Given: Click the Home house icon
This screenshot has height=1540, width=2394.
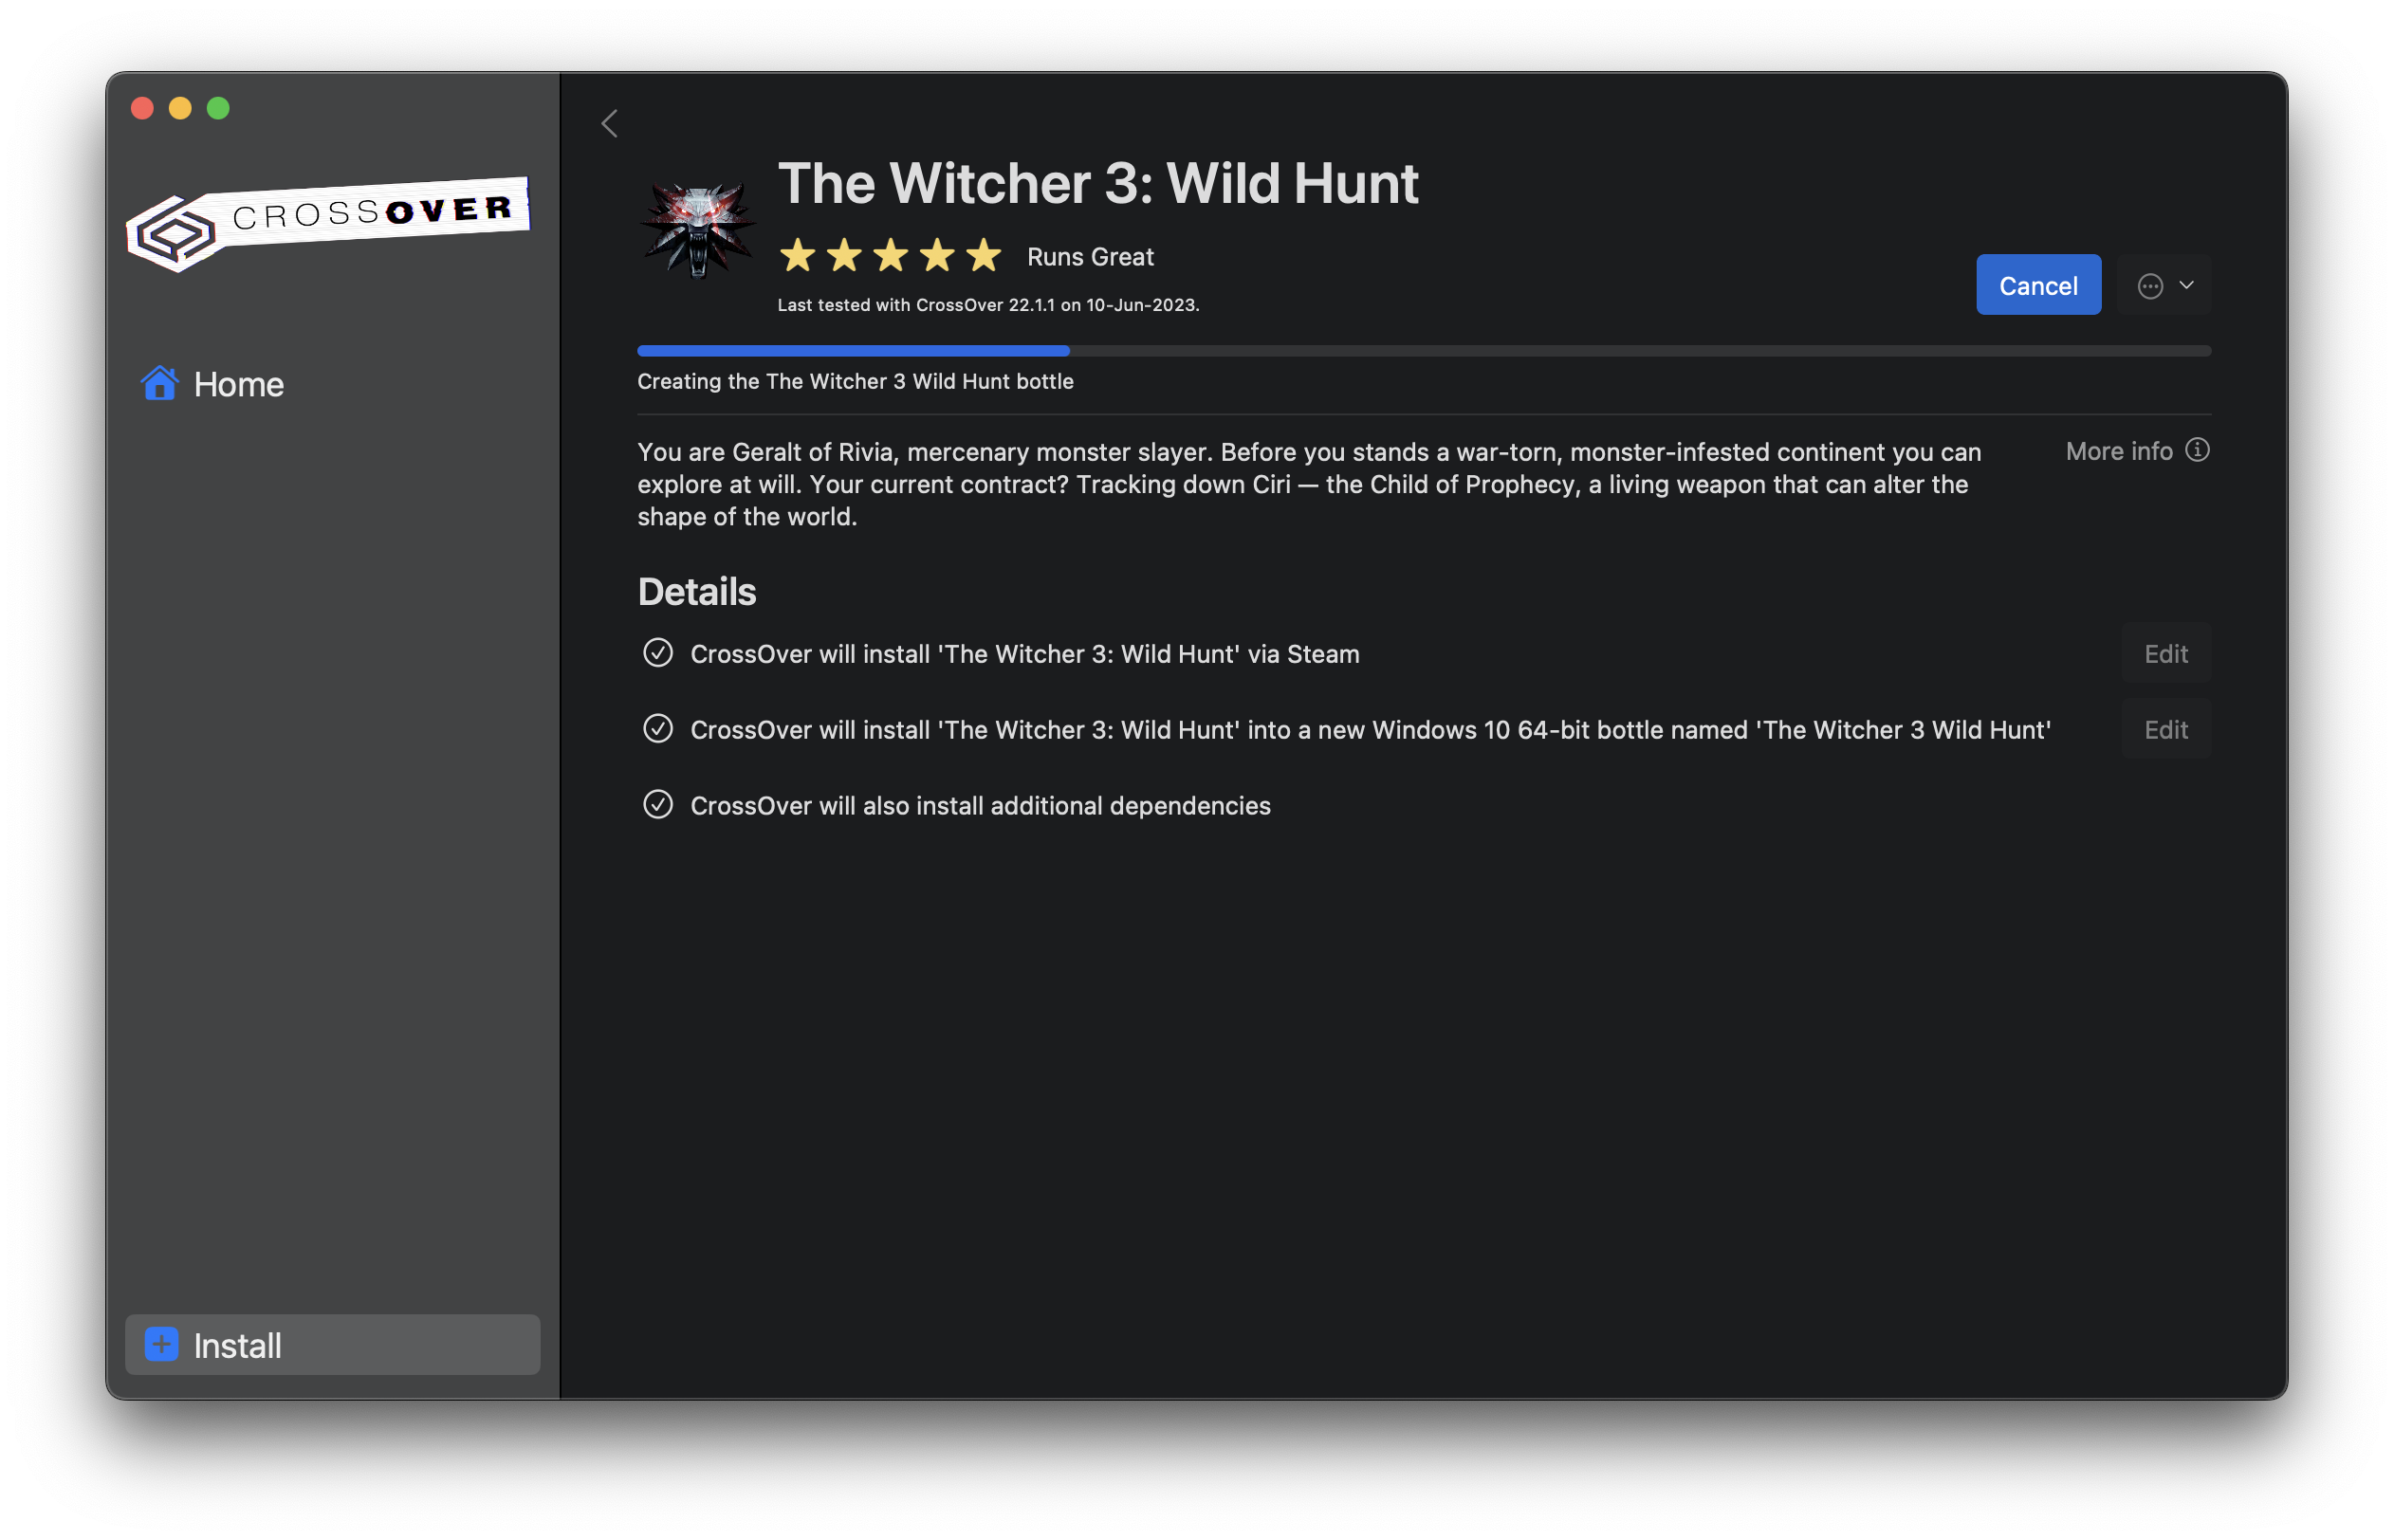Looking at the screenshot, I should (159, 383).
